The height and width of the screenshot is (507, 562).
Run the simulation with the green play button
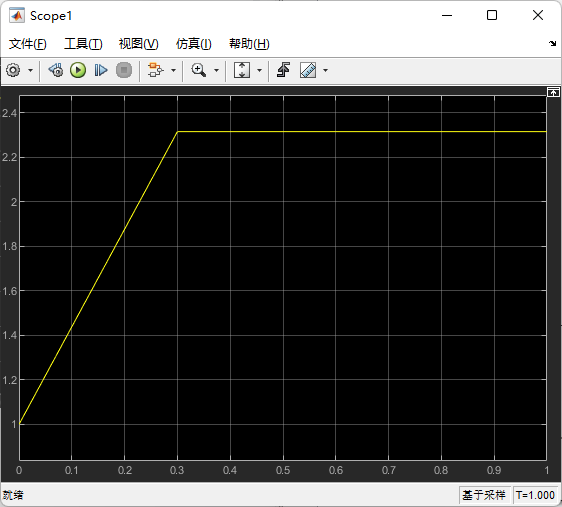[78, 70]
